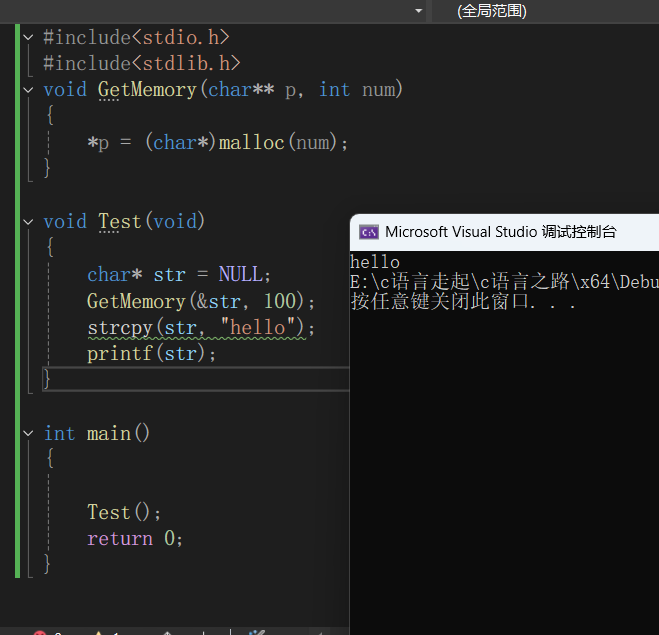Screen dimensions: 659x635
Task: Collapse the int main() function chevron
Action: [x=28, y=433]
